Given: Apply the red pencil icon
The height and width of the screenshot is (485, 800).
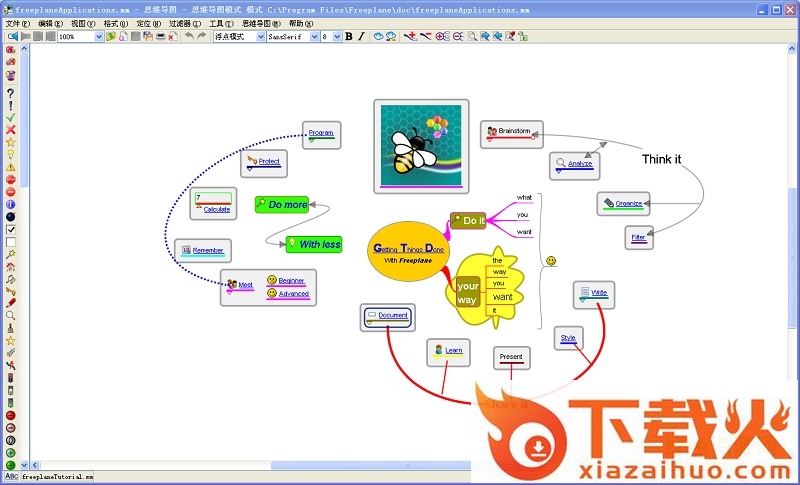Looking at the screenshot, I should pos(10,303).
